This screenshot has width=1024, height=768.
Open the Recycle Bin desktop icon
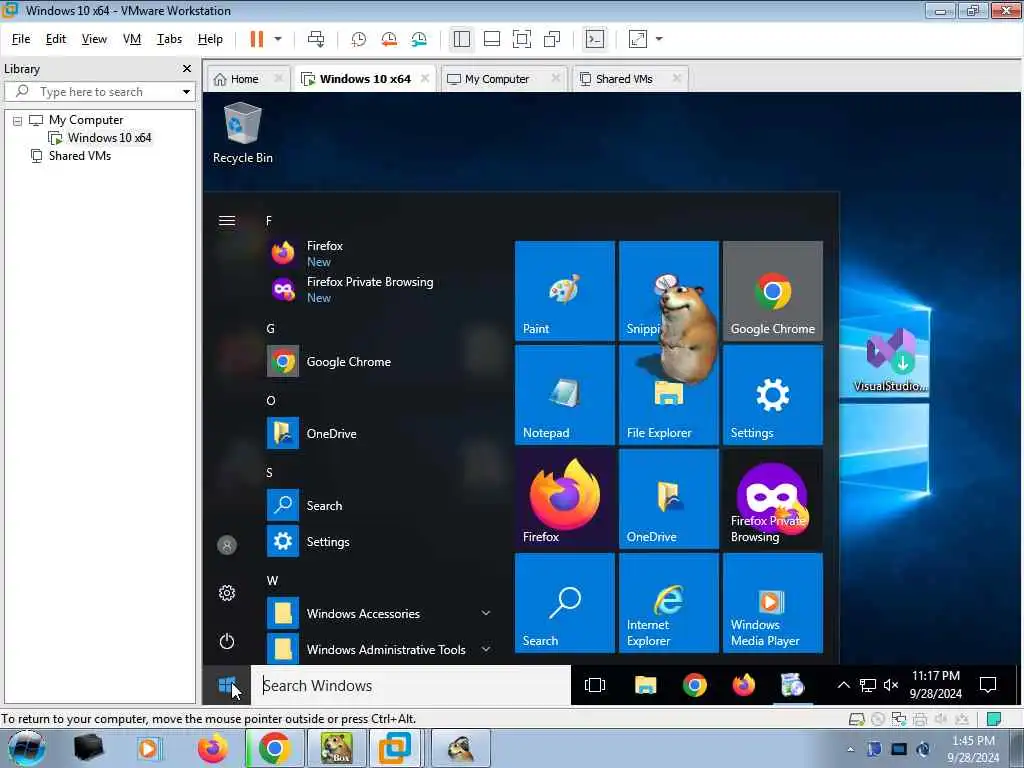[242, 133]
